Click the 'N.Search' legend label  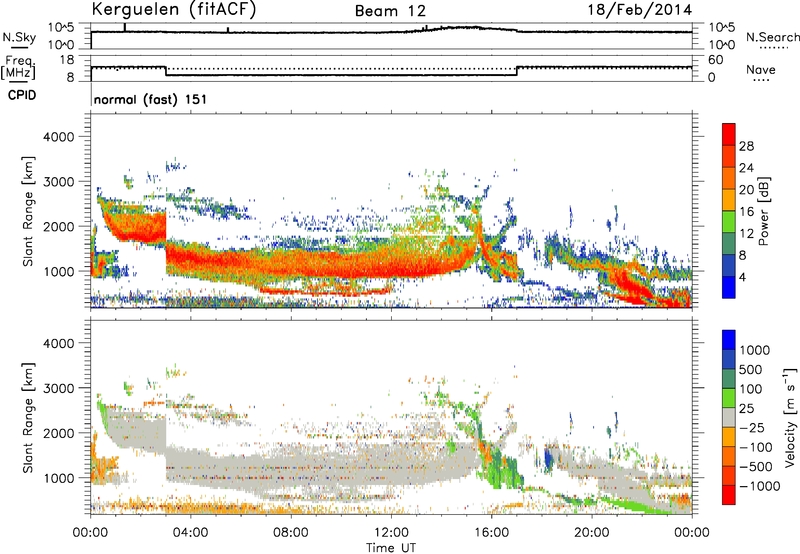click(772, 37)
